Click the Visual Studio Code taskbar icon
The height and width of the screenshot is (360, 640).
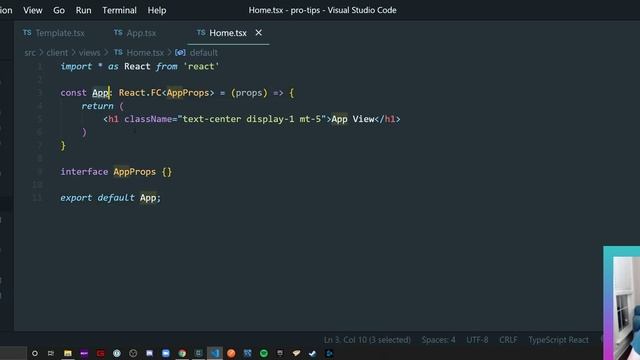pyautogui.click(x=215, y=353)
